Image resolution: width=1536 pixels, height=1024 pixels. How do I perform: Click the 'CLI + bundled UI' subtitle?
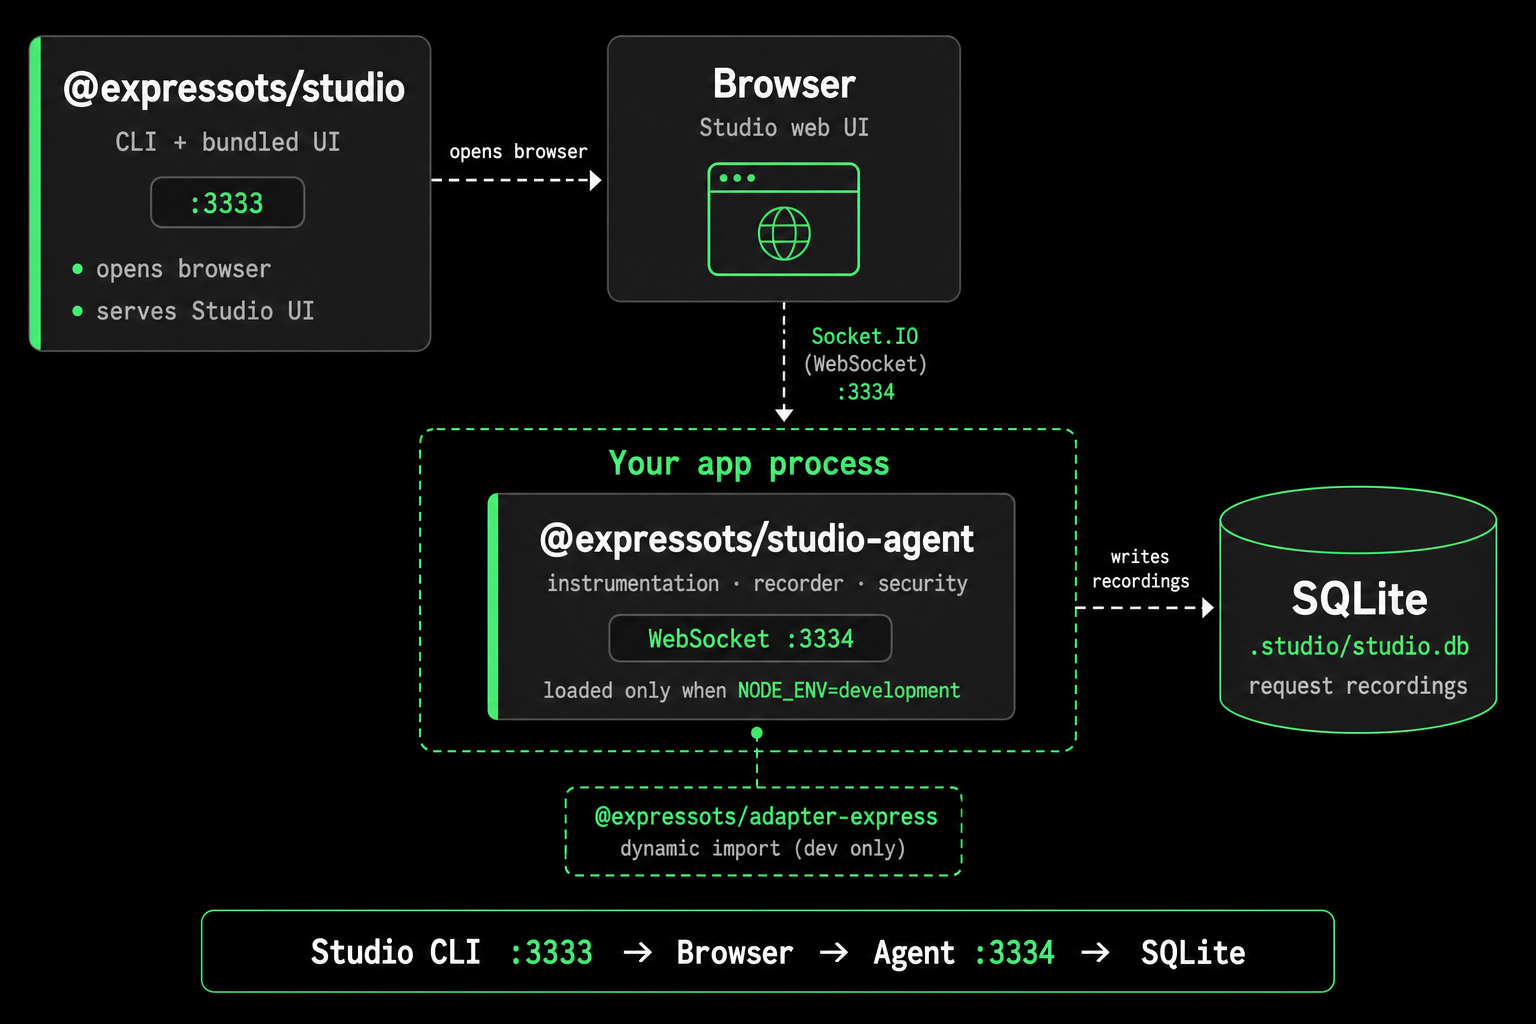(228, 142)
